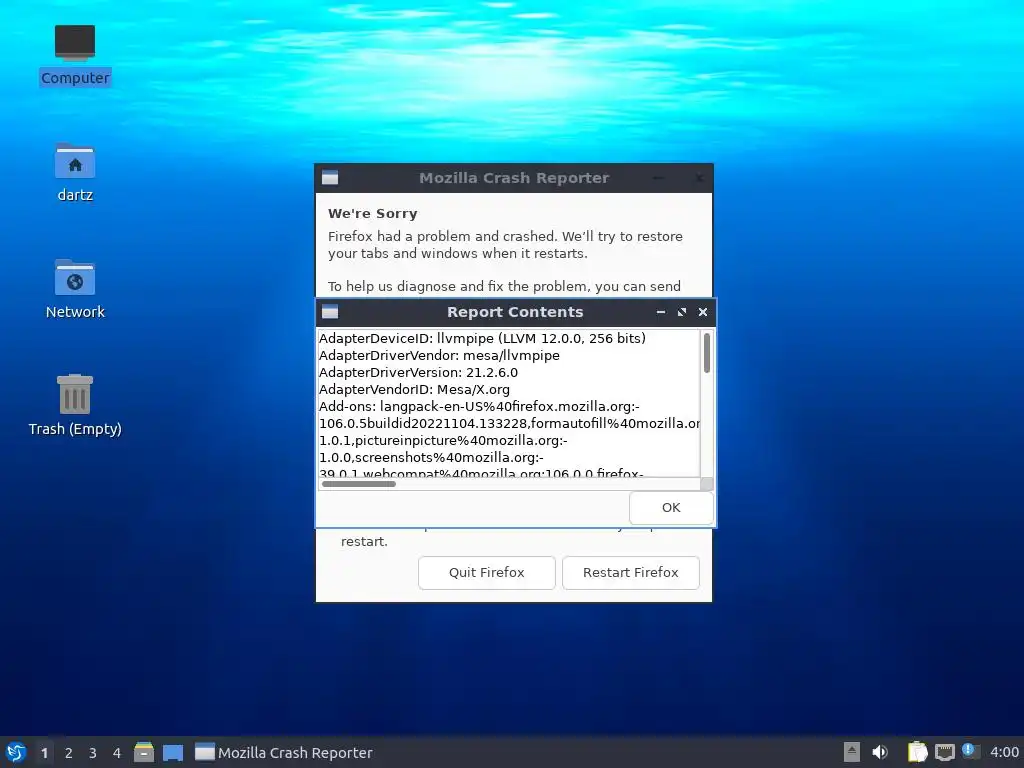Image resolution: width=1024 pixels, height=768 pixels.
Task: Click the AdapterVendorID: Mesa/X.org line
Action: 414,389
